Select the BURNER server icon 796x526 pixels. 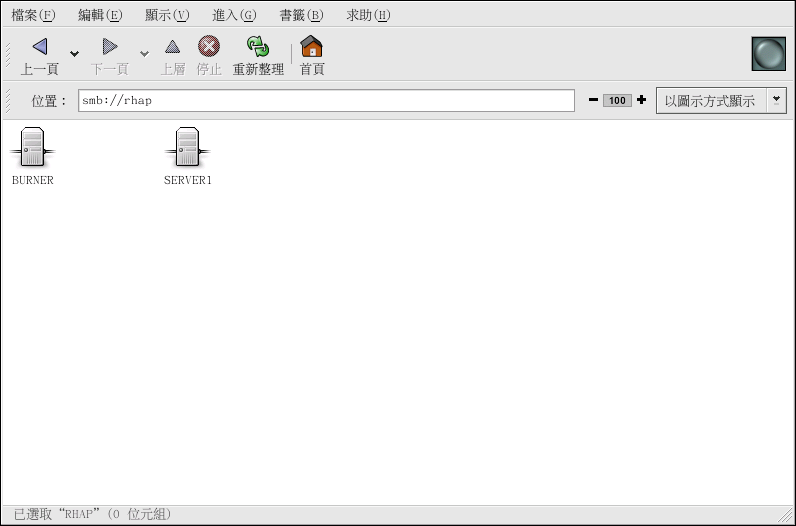coord(33,148)
